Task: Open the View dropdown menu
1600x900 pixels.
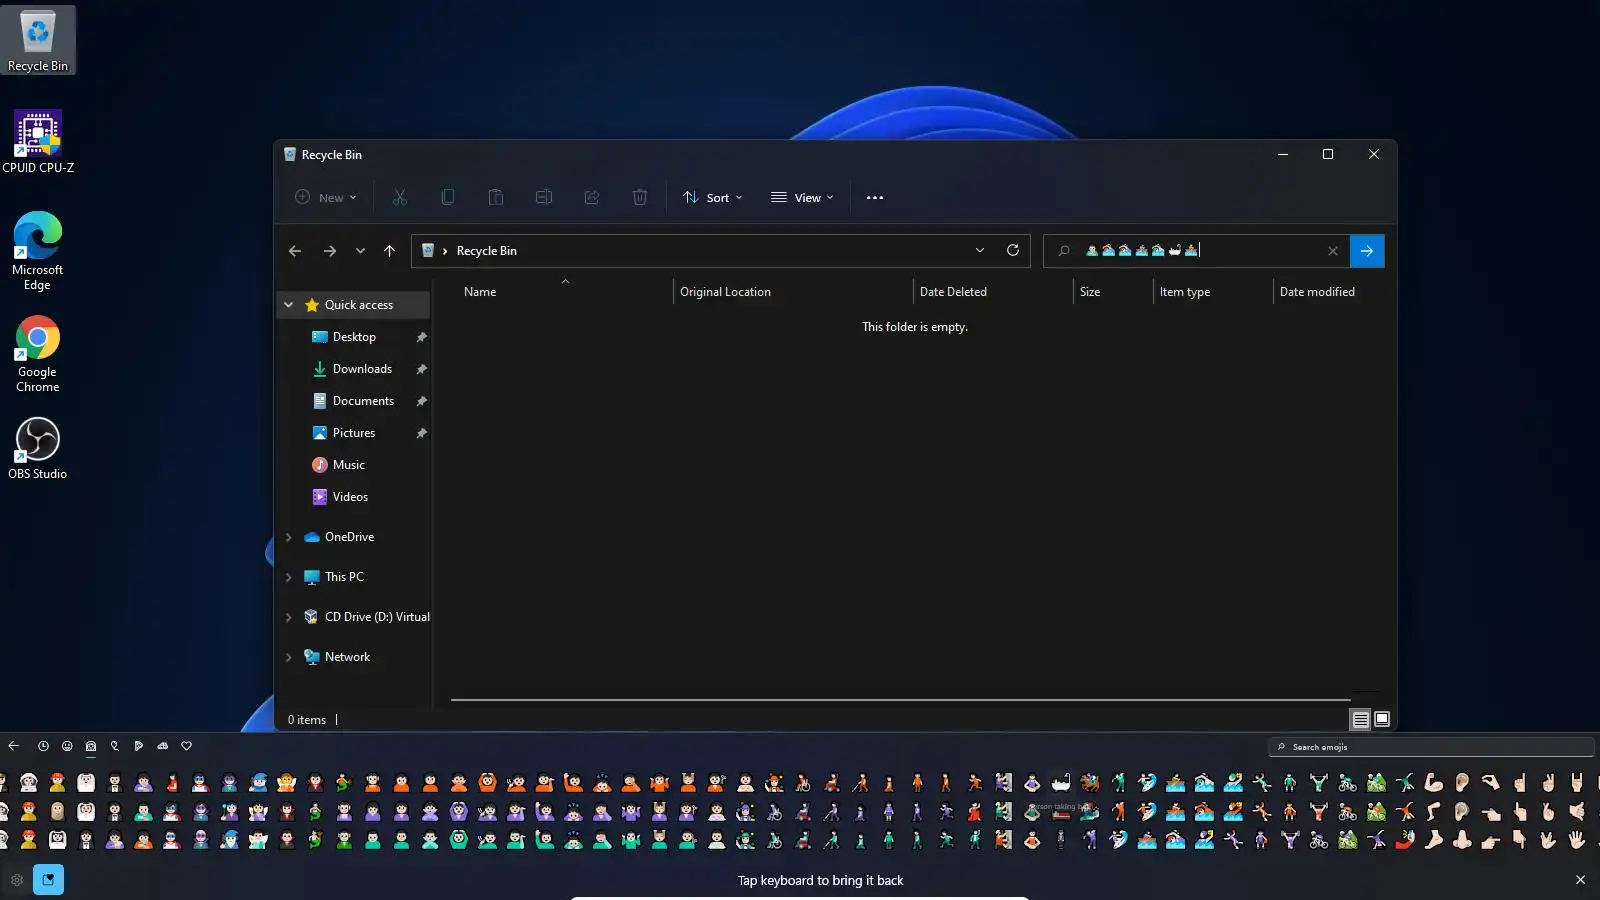Action: pyautogui.click(x=802, y=197)
